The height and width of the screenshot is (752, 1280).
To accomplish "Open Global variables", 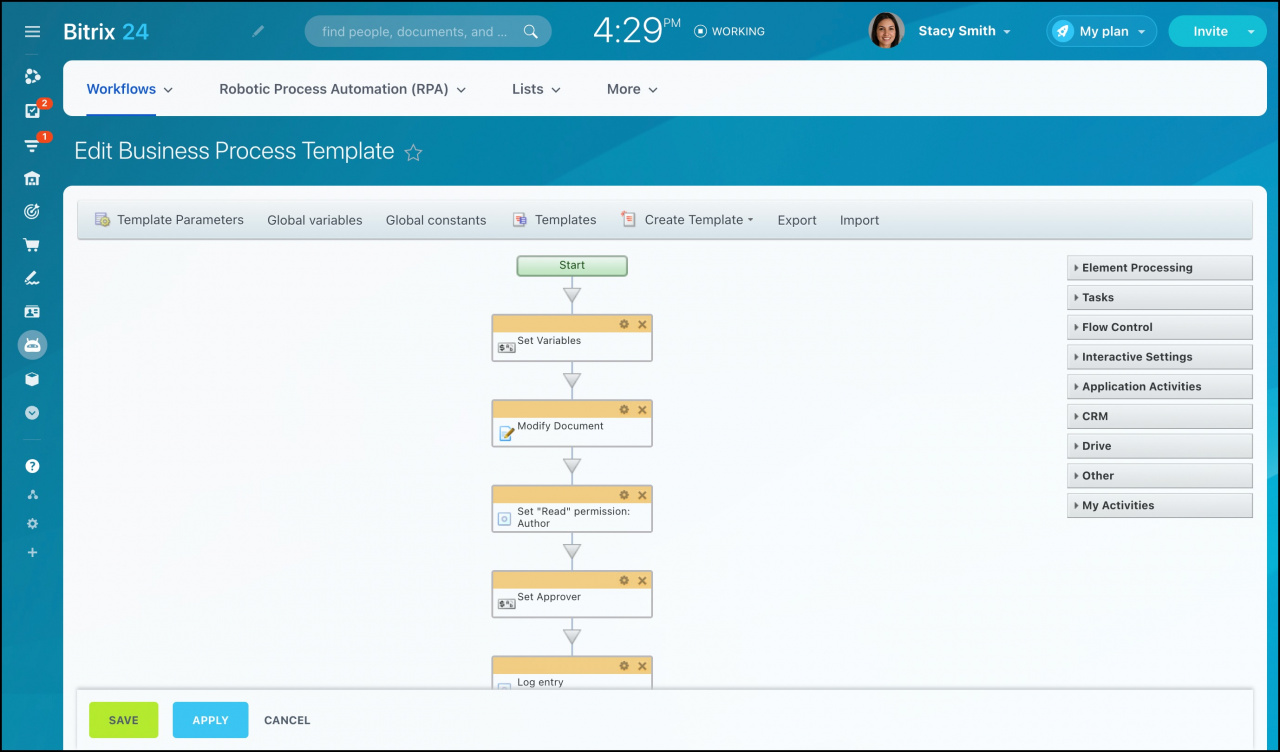I will tap(315, 220).
